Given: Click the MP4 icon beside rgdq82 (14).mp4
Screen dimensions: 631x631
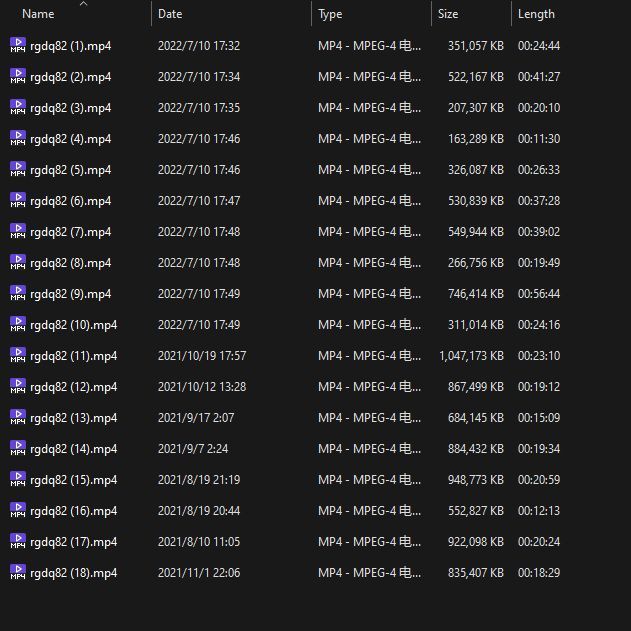Looking at the screenshot, I should pos(18,448).
